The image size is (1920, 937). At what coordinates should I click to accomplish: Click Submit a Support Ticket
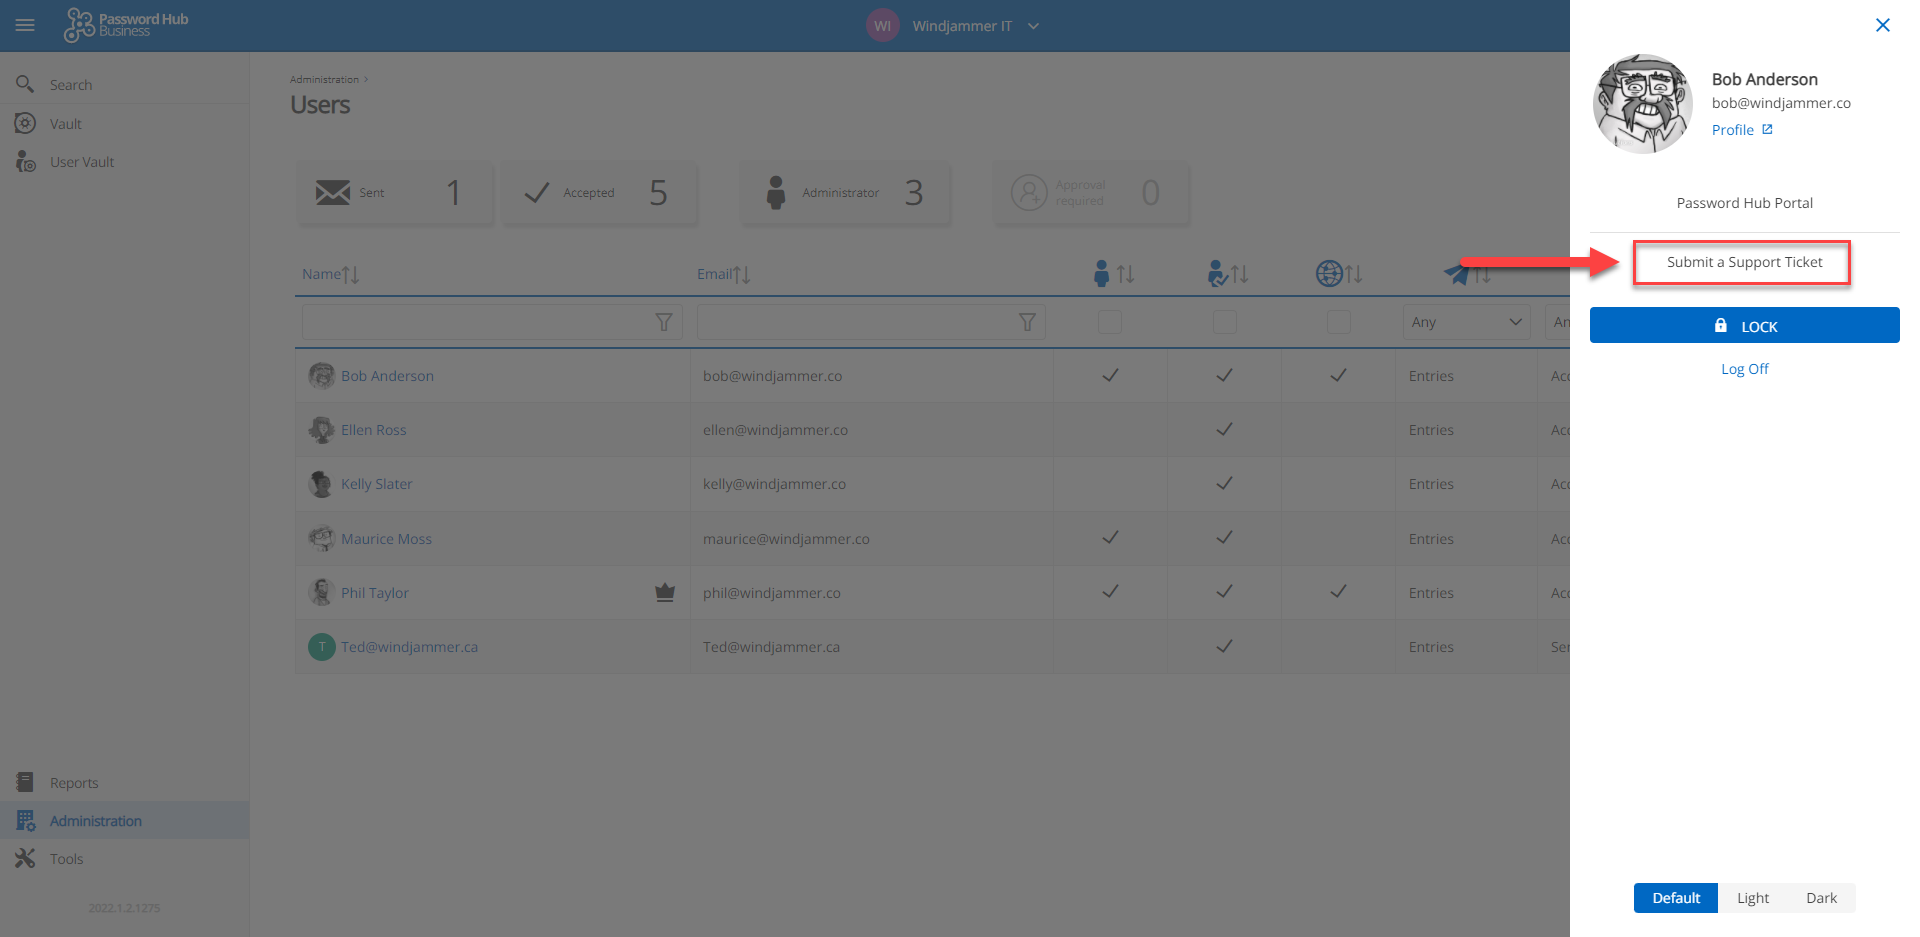tap(1744, 262)
